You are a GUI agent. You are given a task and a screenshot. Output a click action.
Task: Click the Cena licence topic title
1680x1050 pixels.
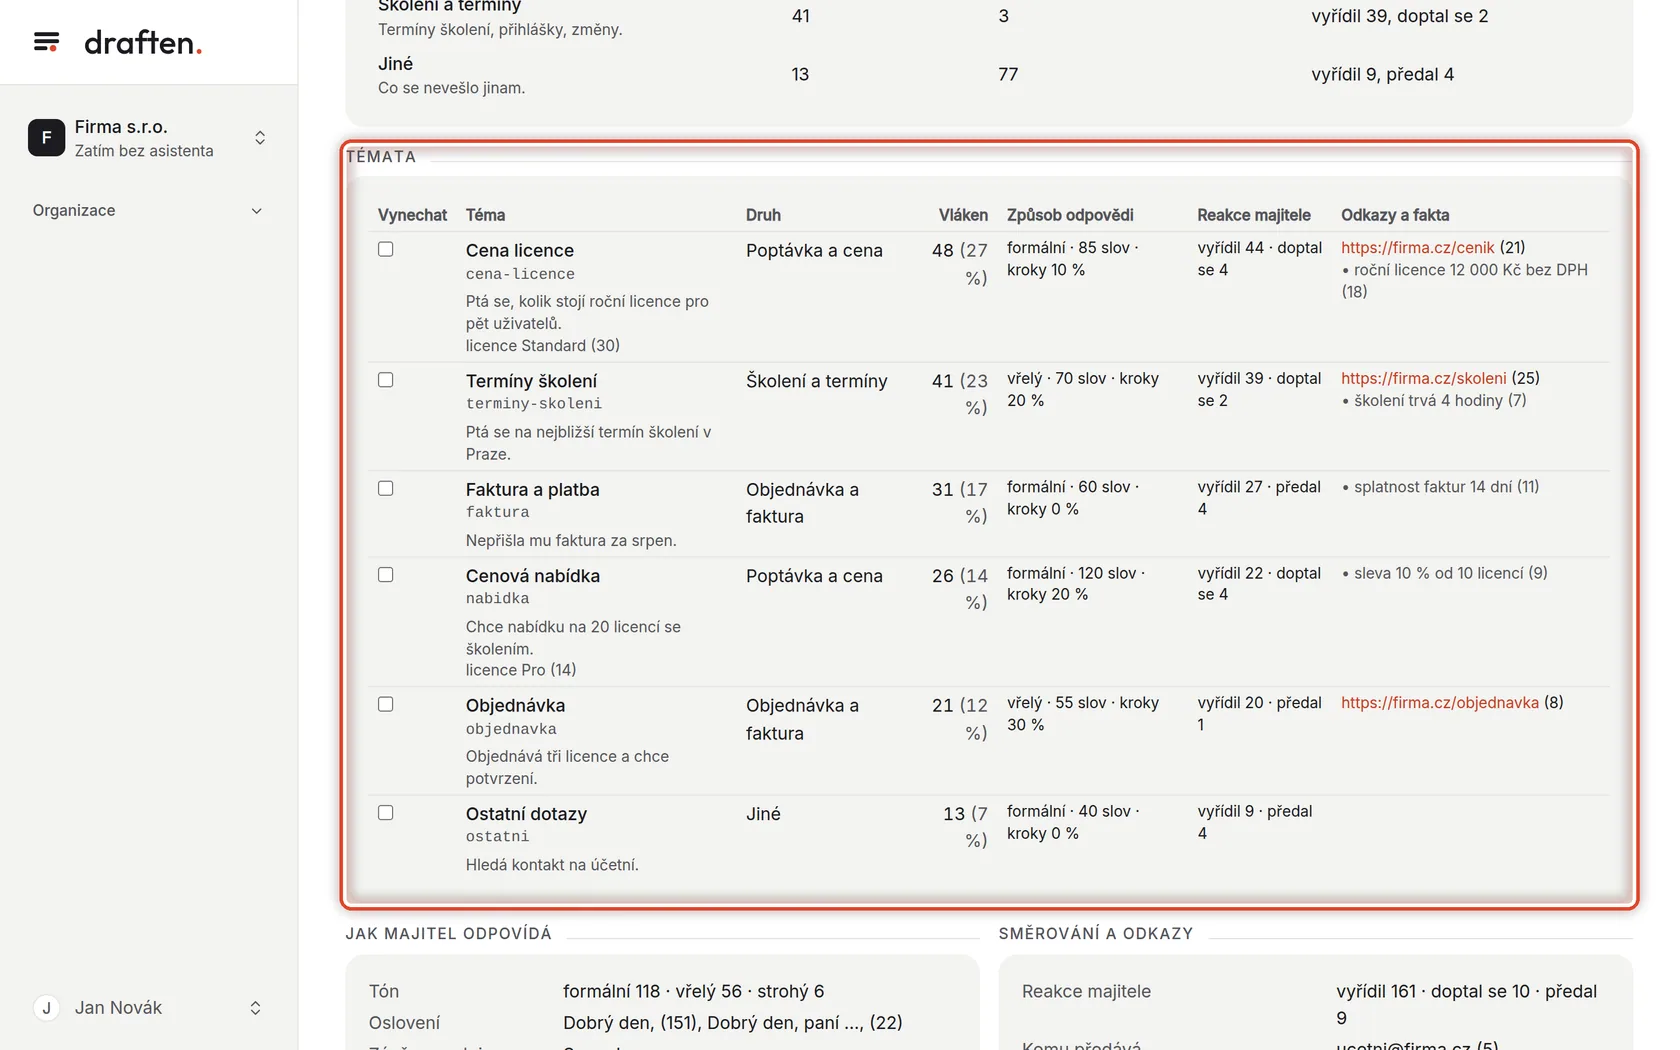pyautogui.click(x=520, y=250)
